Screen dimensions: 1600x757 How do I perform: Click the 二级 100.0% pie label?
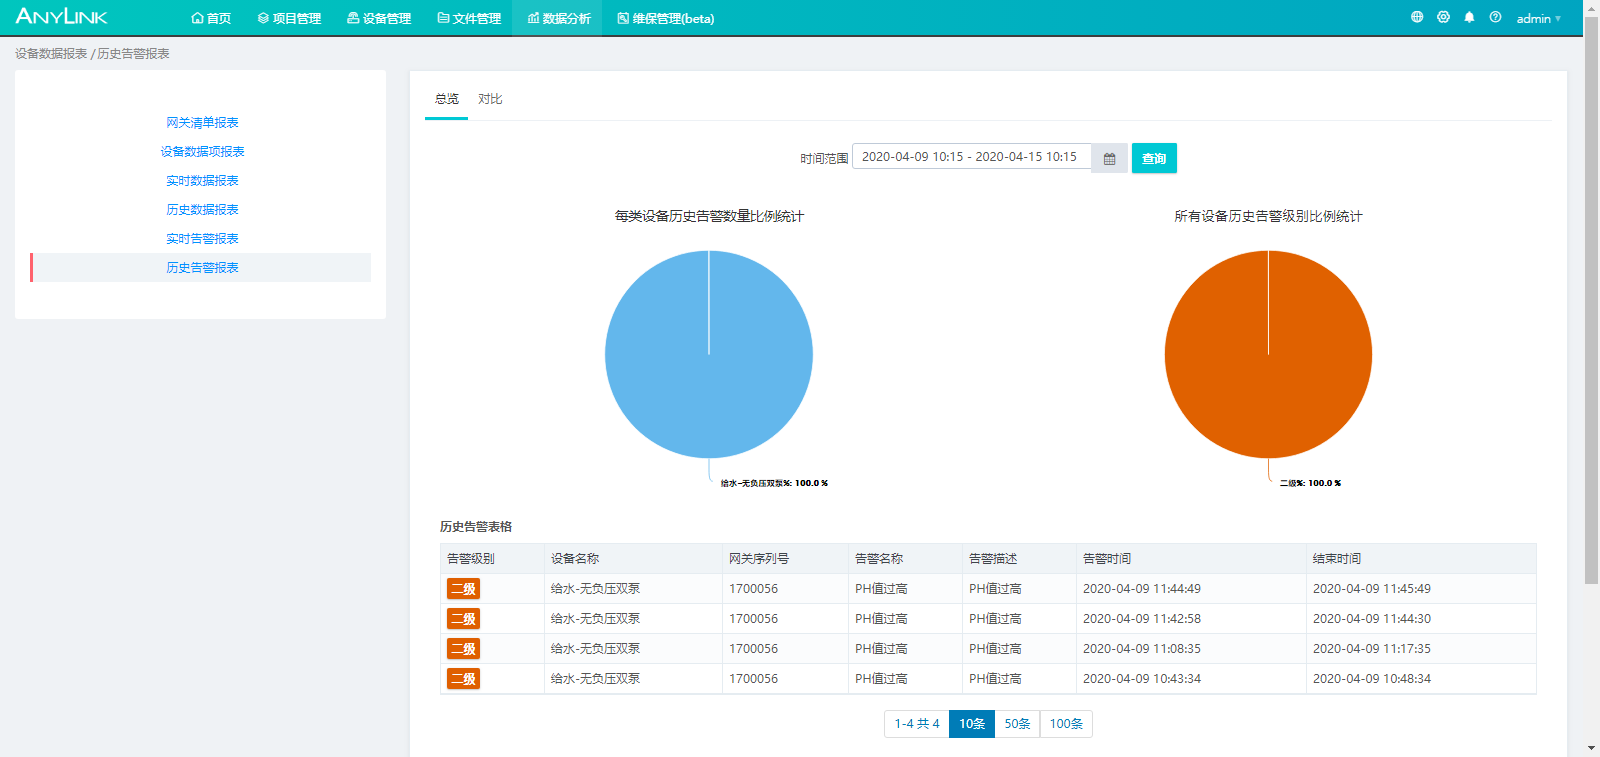(1310, 483)
